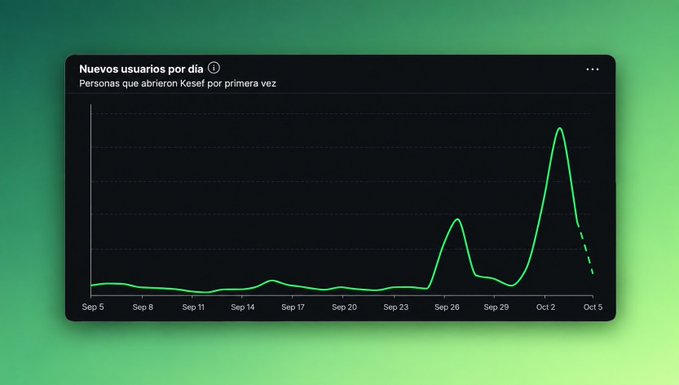Open the three-dot options menu

click(592, 69)
